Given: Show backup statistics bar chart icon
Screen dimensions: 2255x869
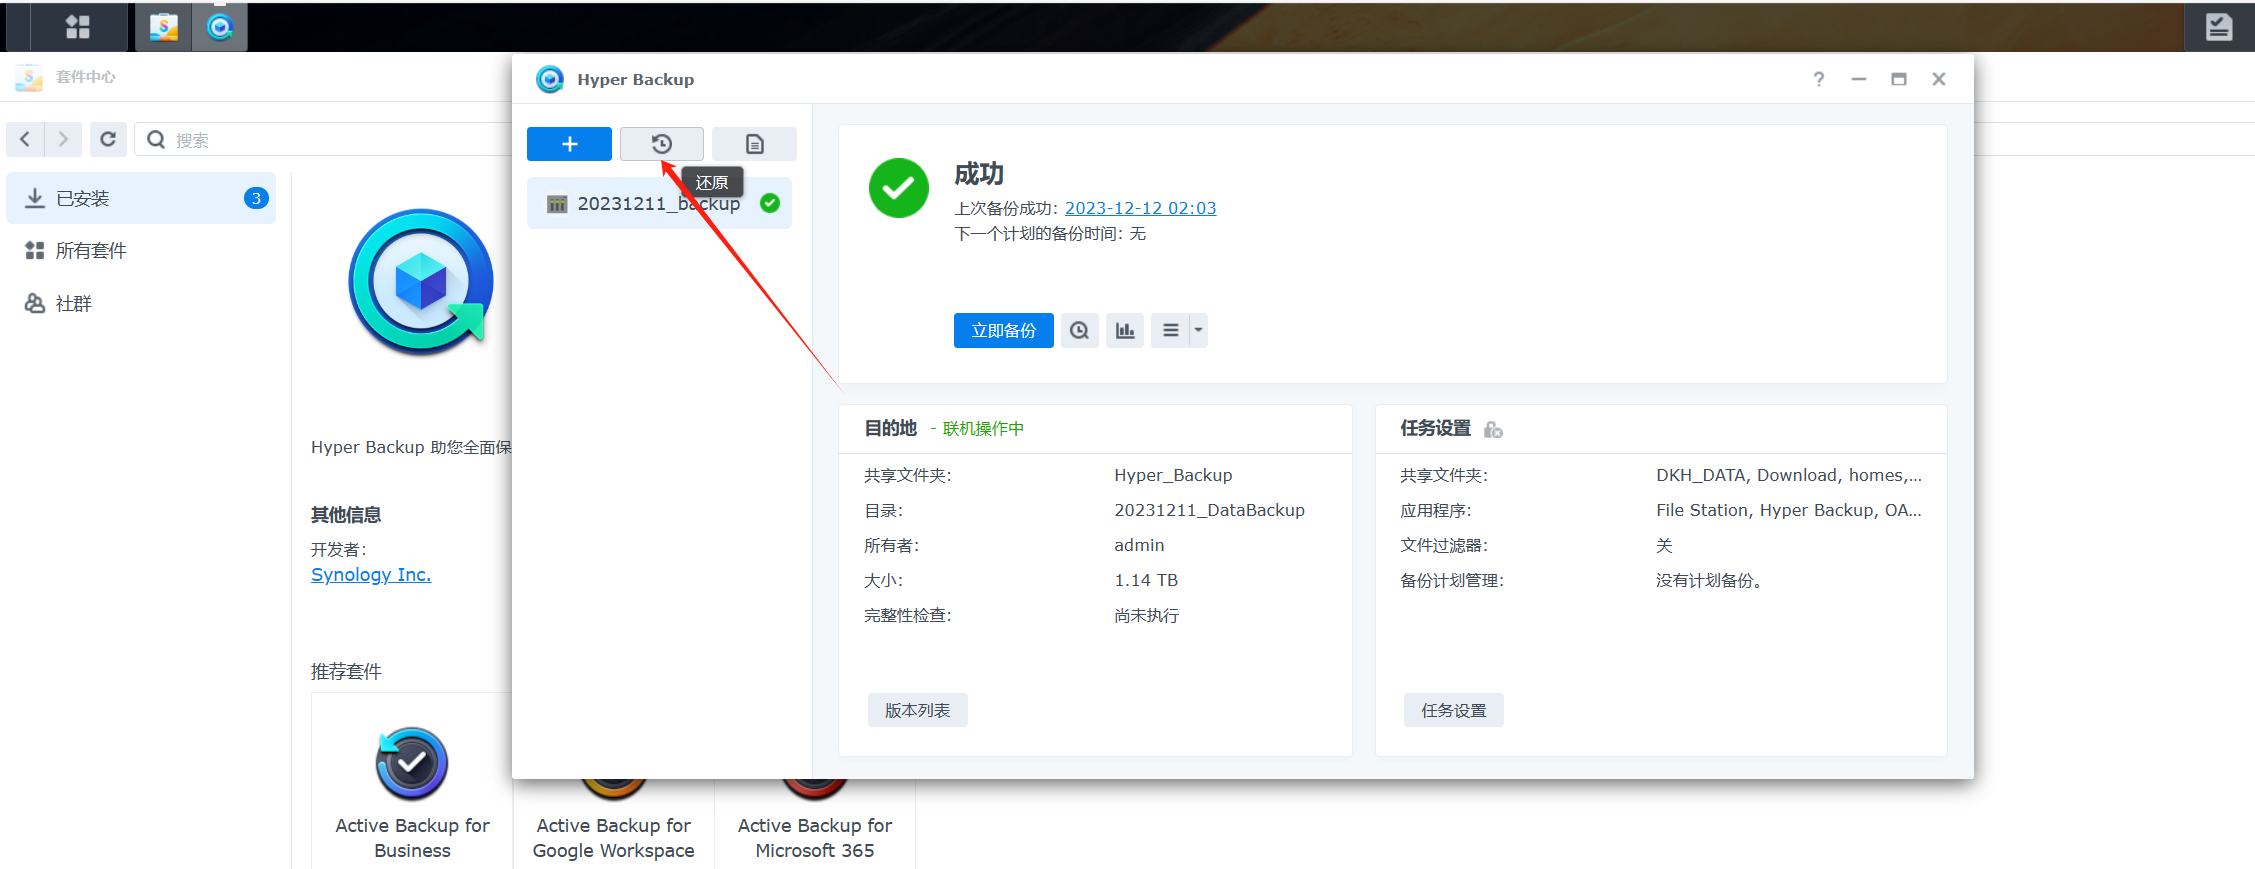Looking at the screenshot, I should point(1125,331).
